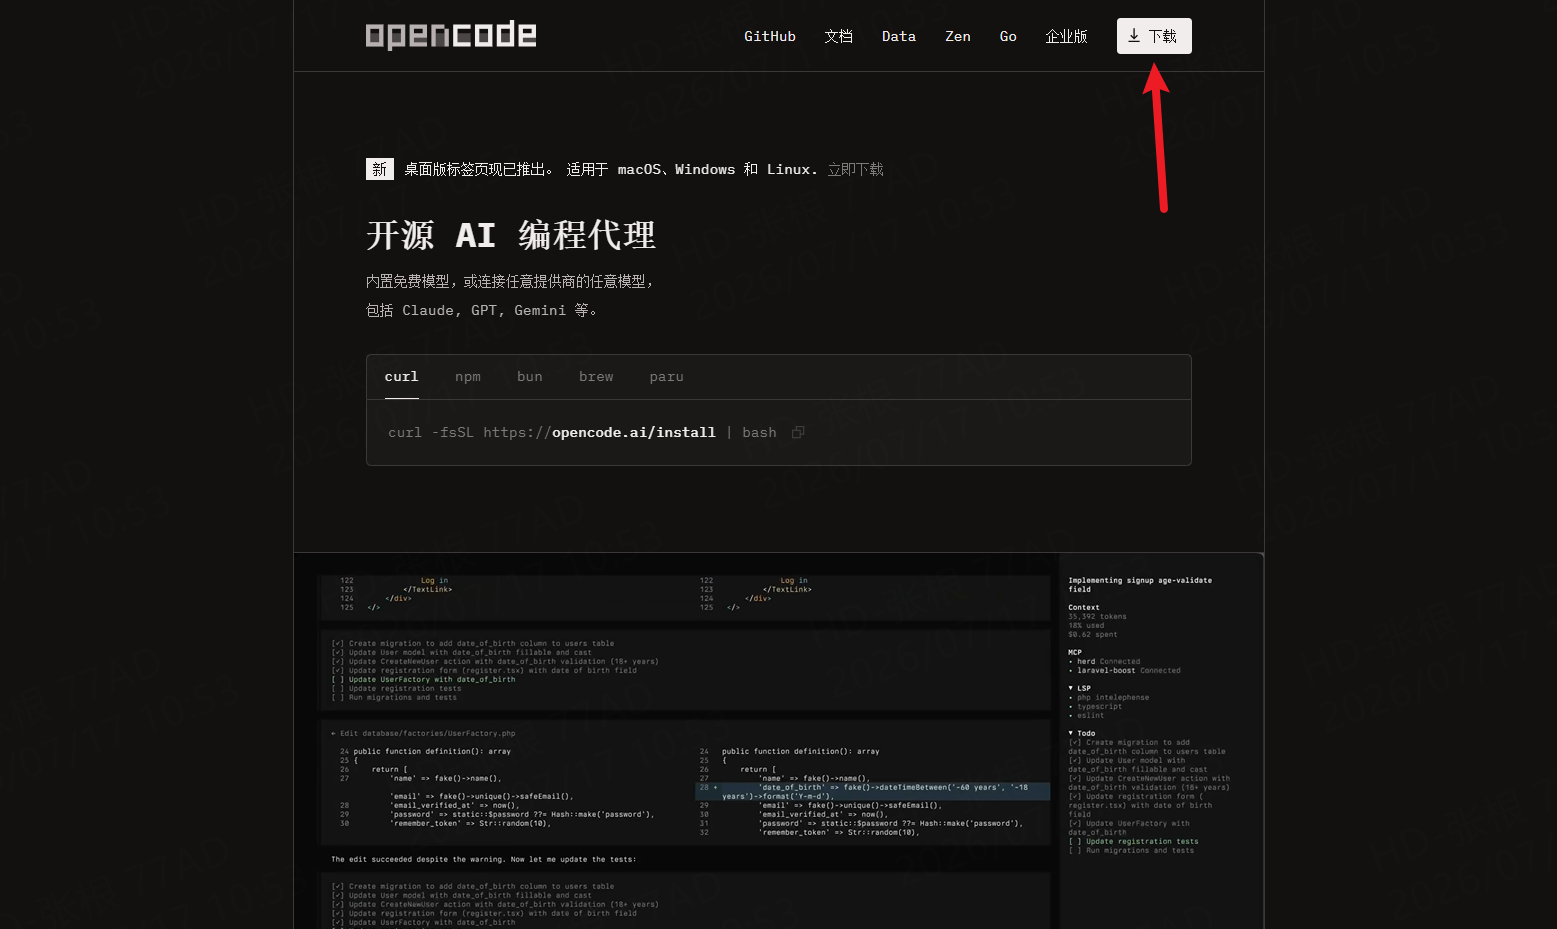Switch to the paru tab

click(x=667, y=377)
